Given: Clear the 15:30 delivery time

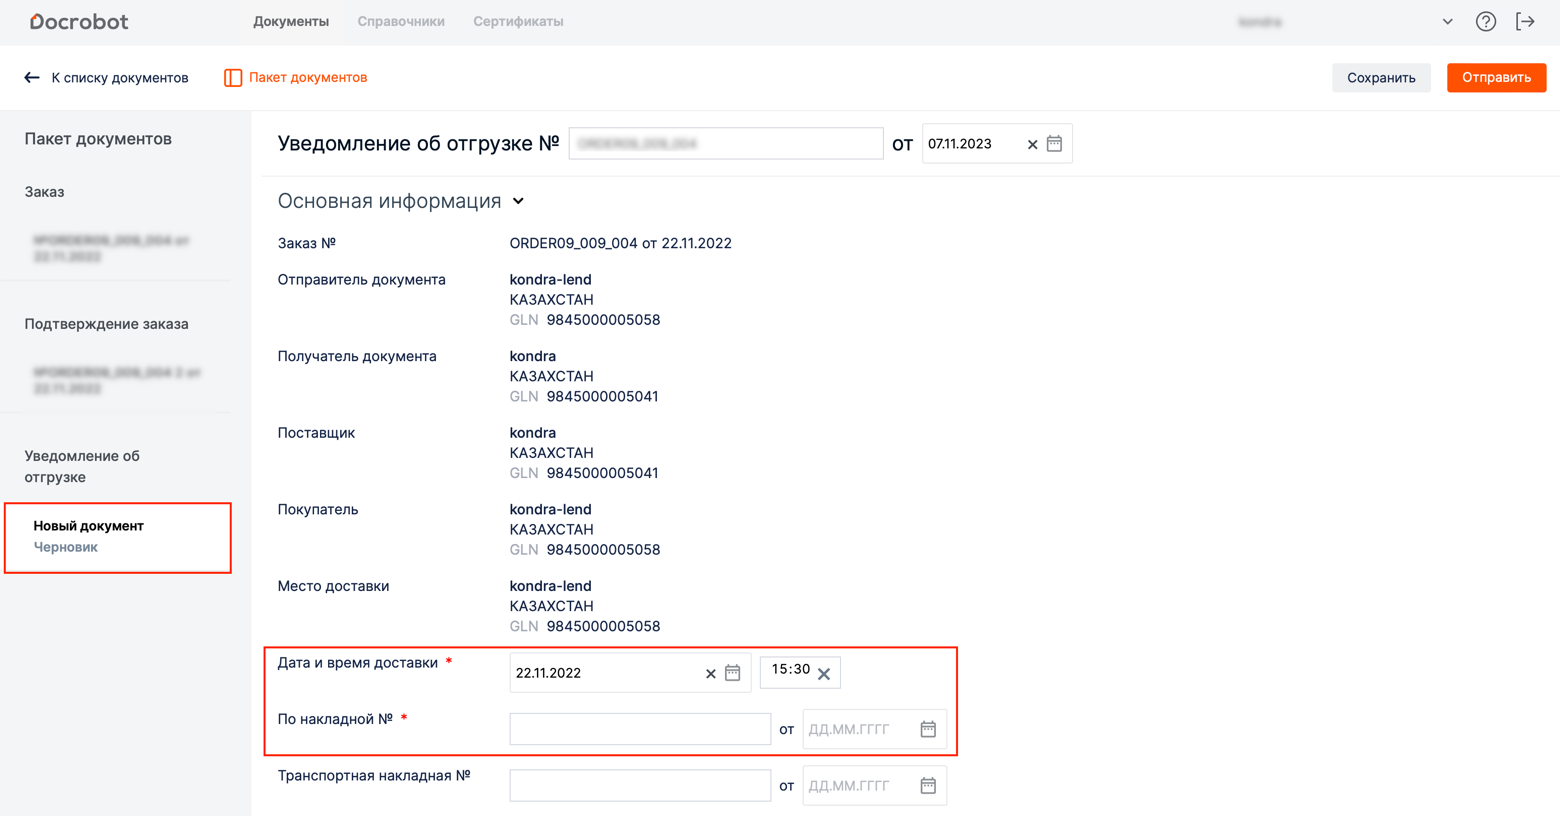Looking at the screenshot, I should [824, 674].
